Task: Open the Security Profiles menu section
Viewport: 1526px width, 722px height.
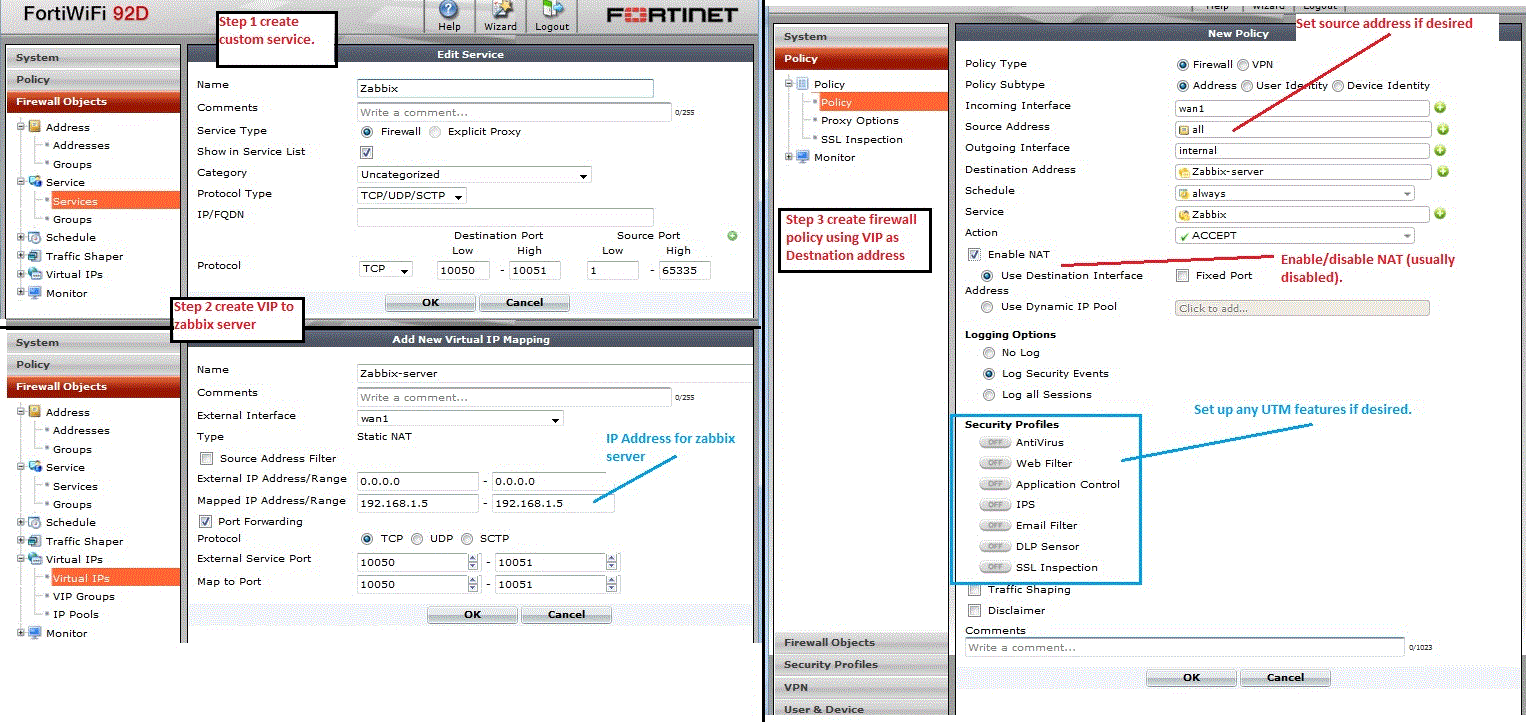Action: [861, 664]
